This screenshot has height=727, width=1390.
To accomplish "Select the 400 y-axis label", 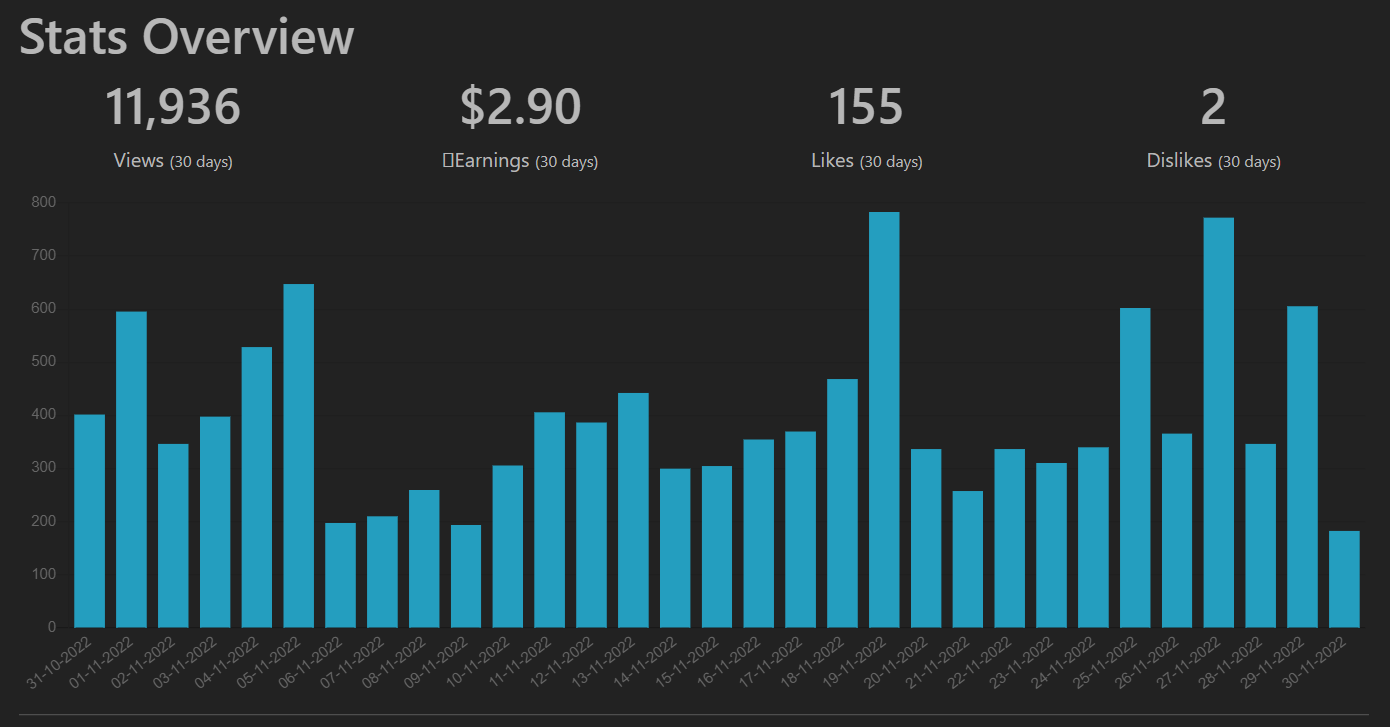I will click(x=44, y=414).
